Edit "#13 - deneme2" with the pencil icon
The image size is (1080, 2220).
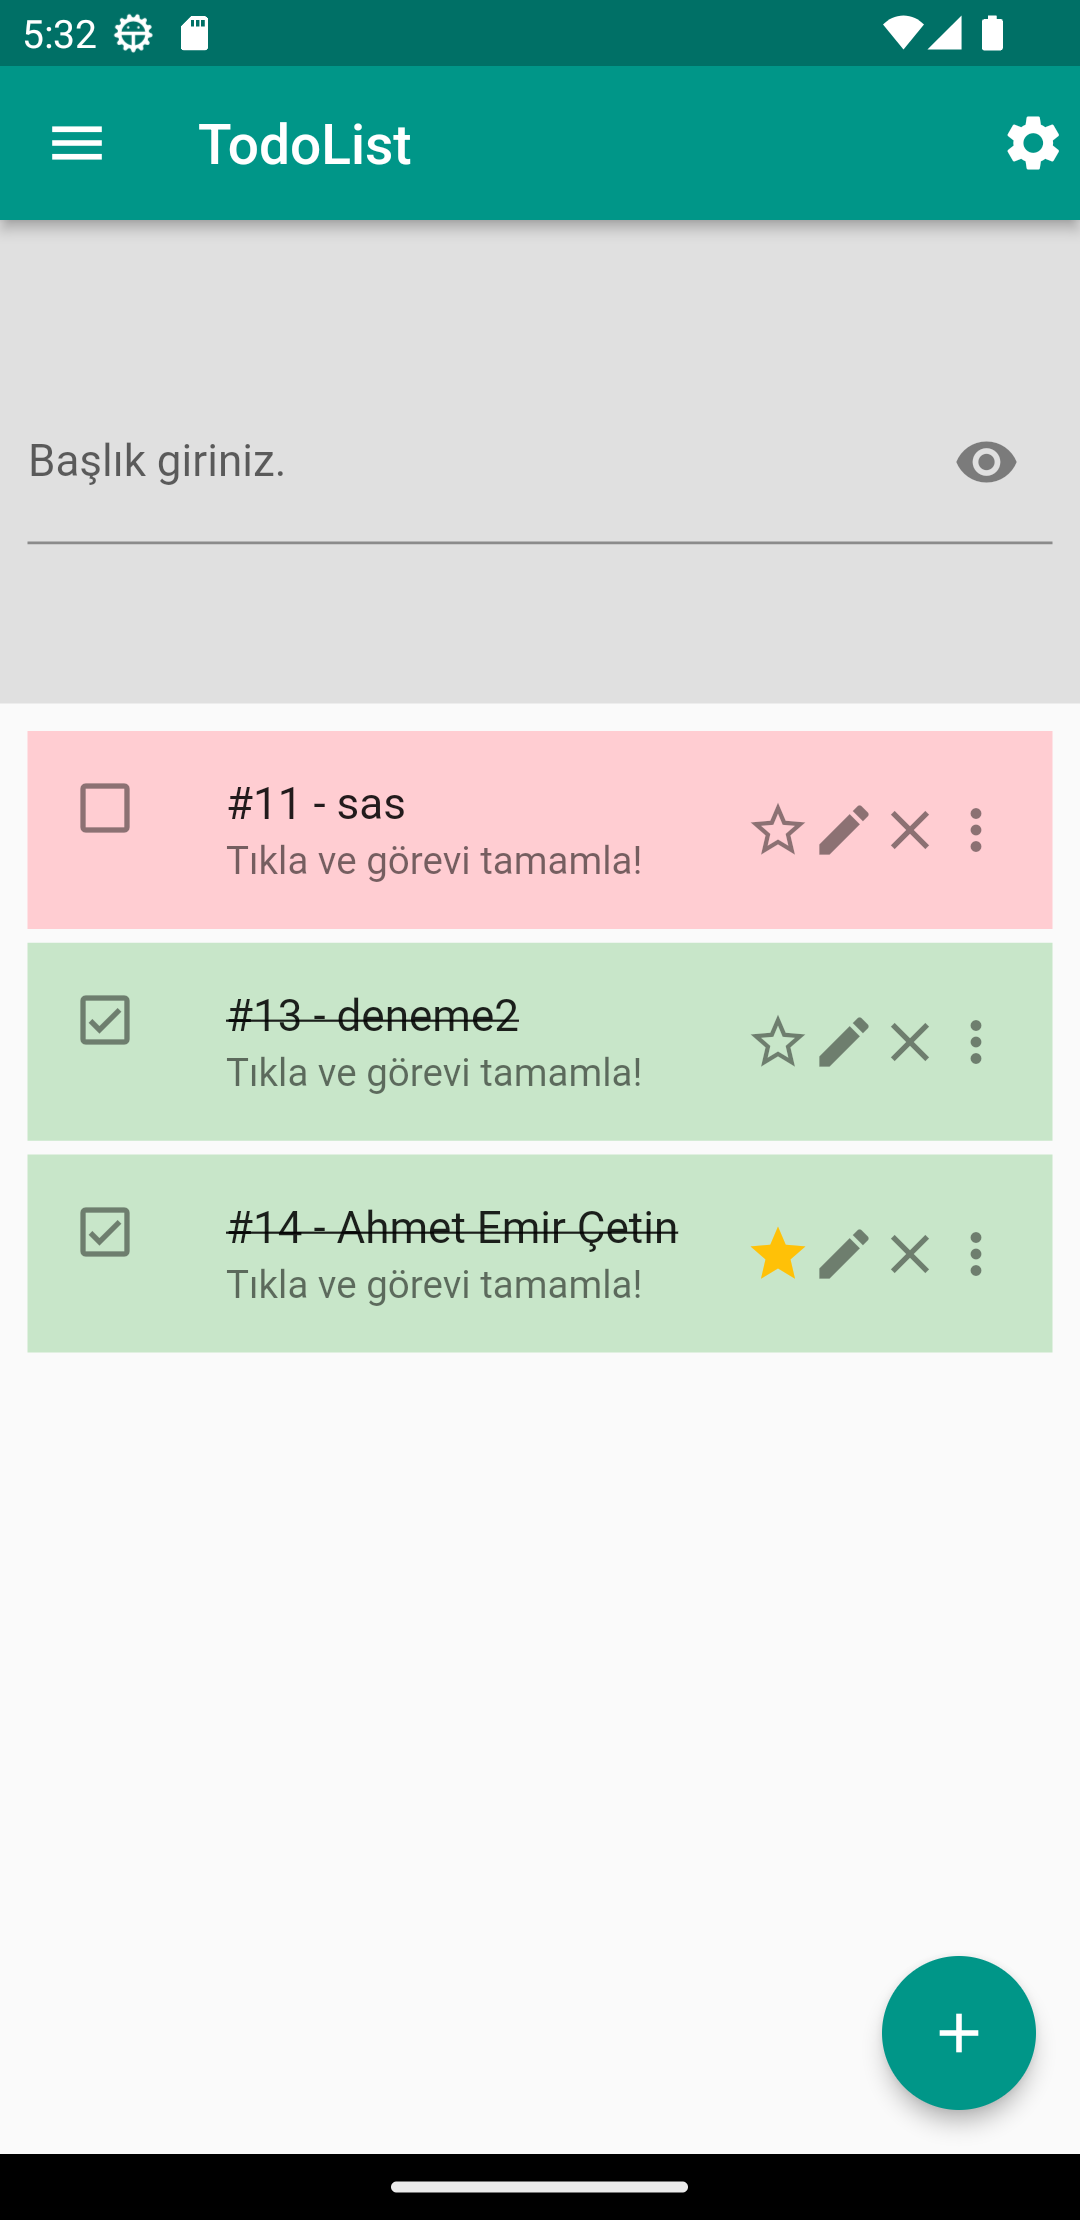pos(843,1042)
